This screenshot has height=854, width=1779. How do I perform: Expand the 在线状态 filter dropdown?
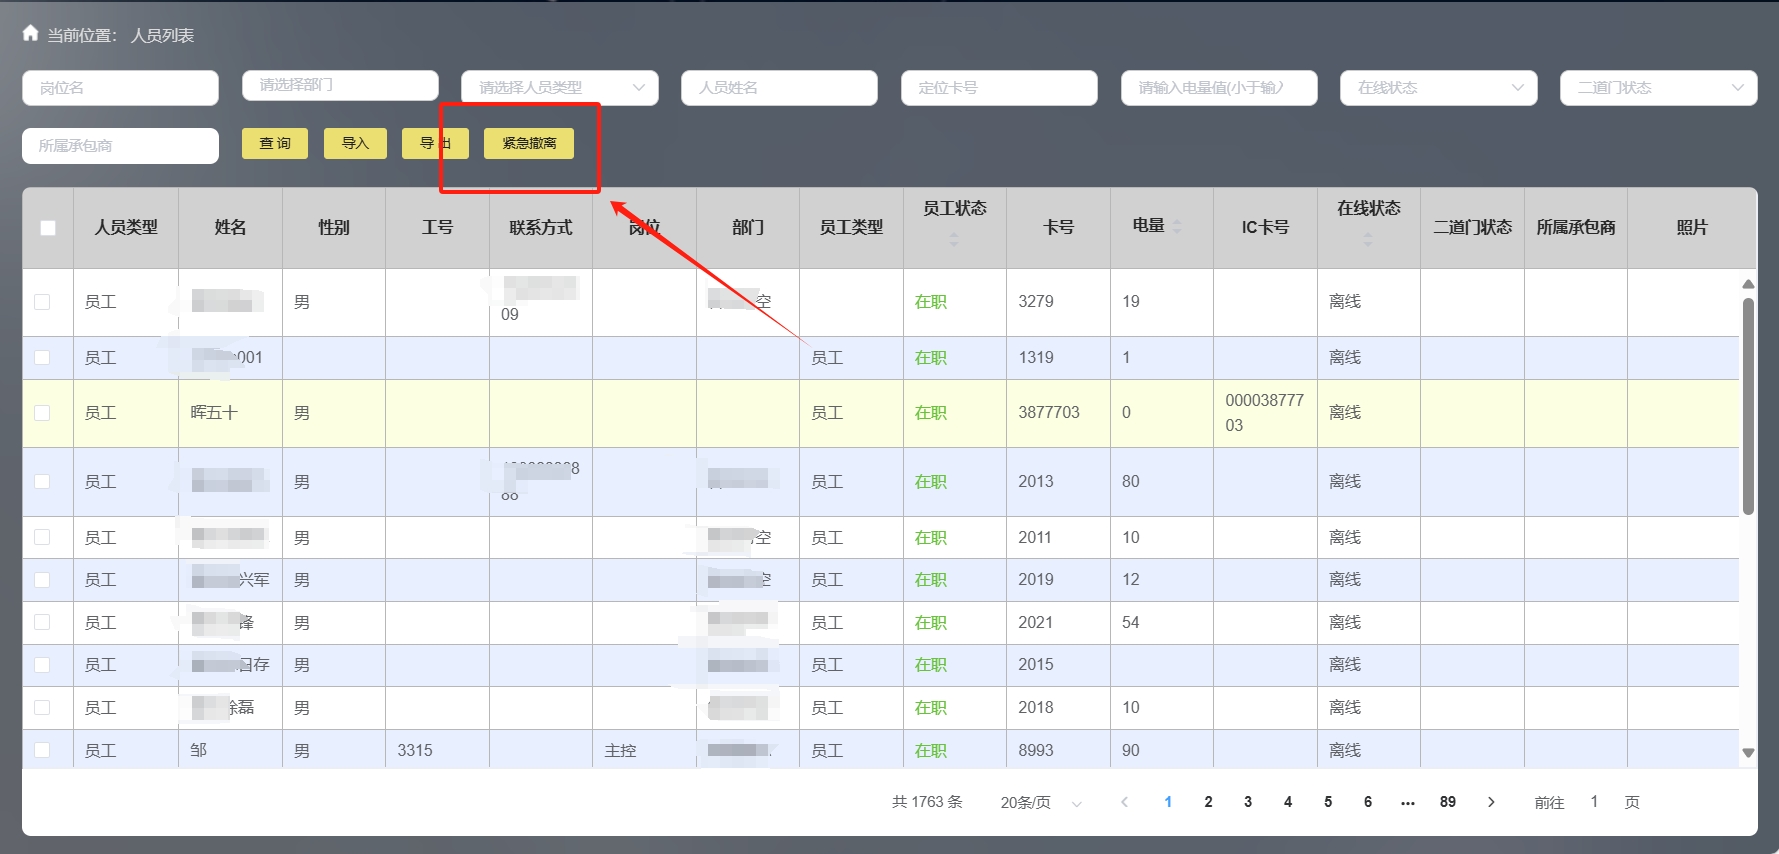(x=1438, y=88)
